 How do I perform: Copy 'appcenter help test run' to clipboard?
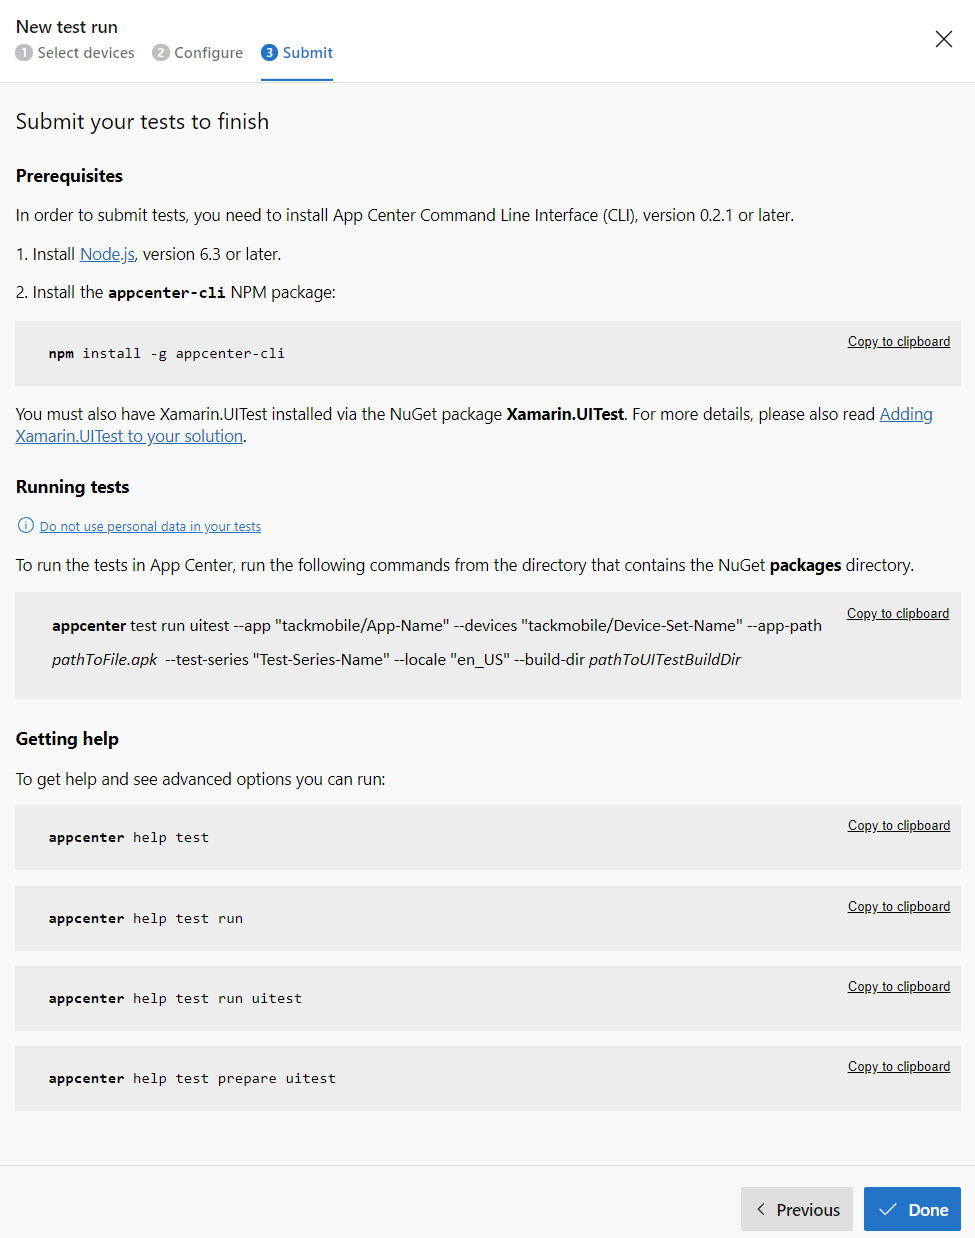click(899, 906)
